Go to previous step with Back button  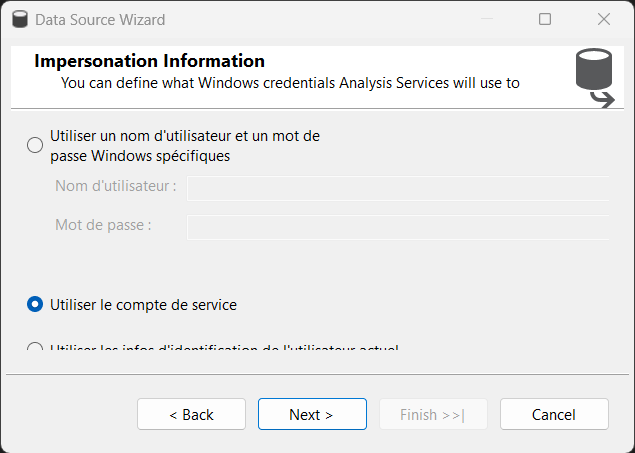[x=191, y=414]
